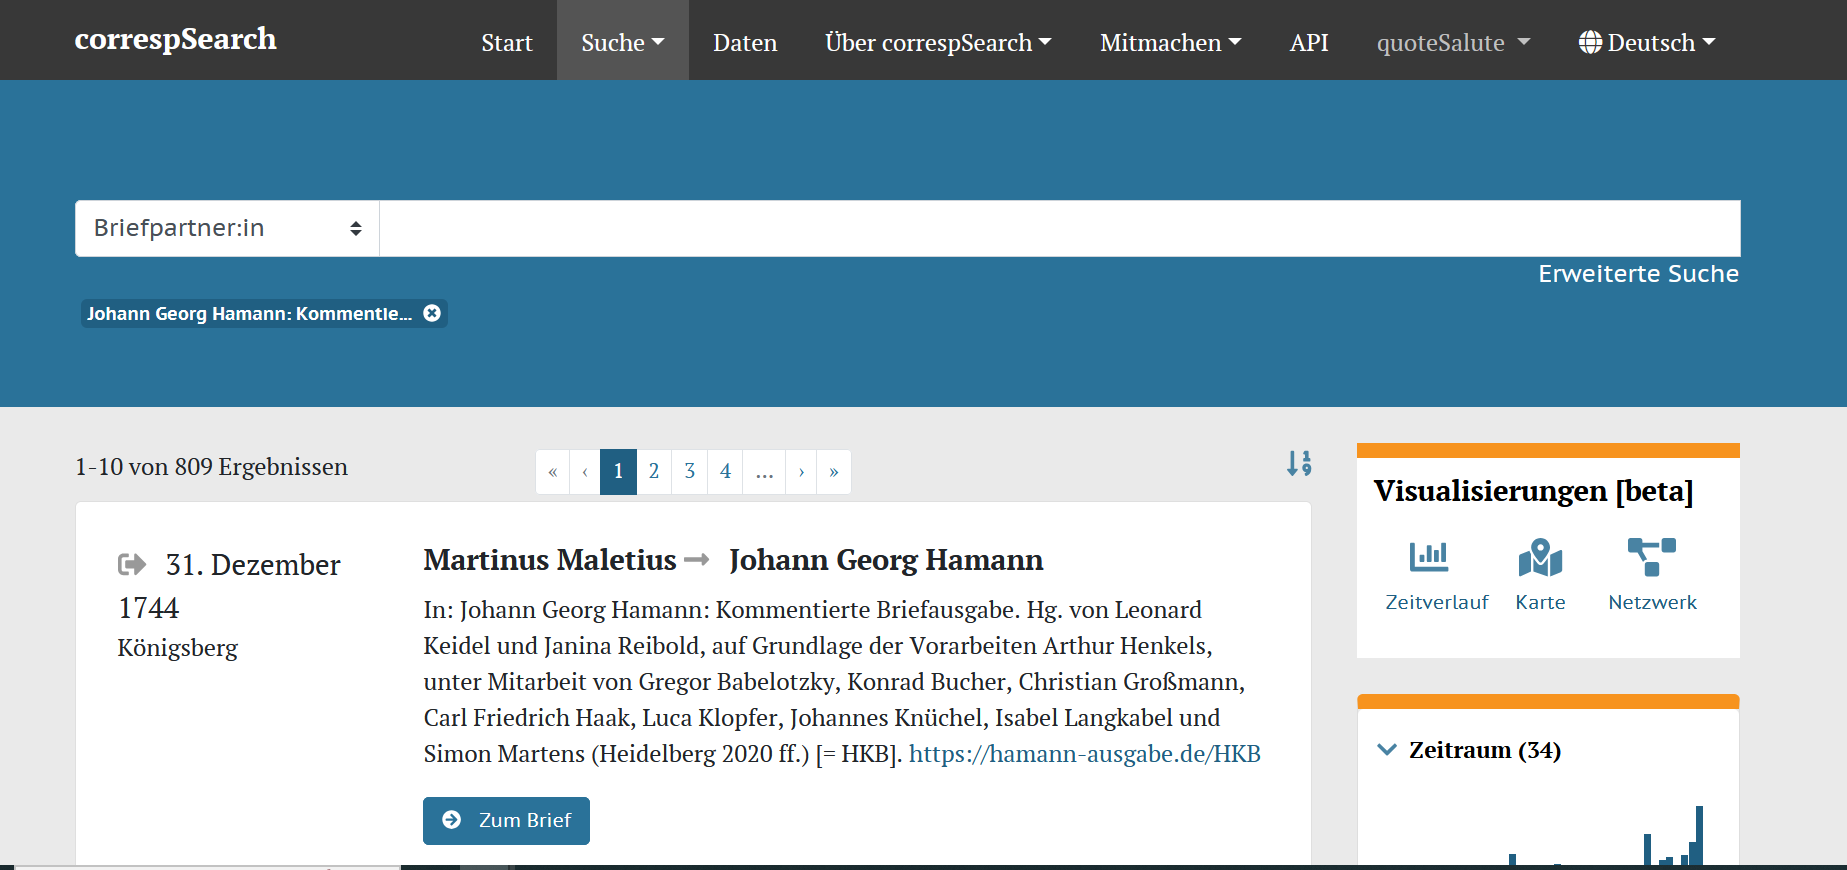Open the Briefpartner:in search type dropdown

(x=227, y=228)
